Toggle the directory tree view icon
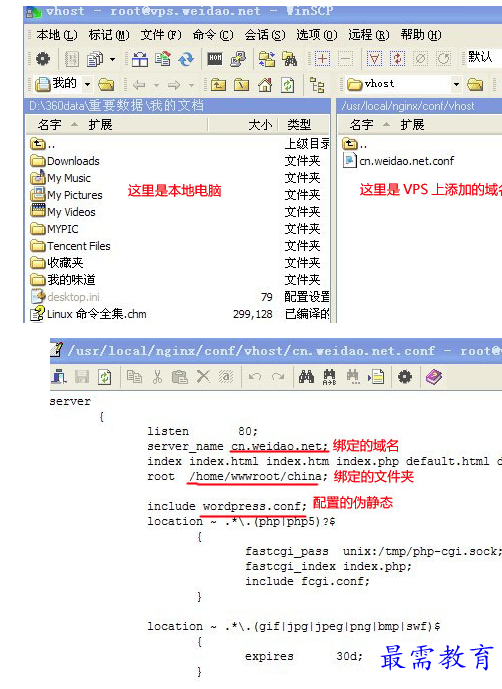This screenshot has height=689, width=502. 317,85
